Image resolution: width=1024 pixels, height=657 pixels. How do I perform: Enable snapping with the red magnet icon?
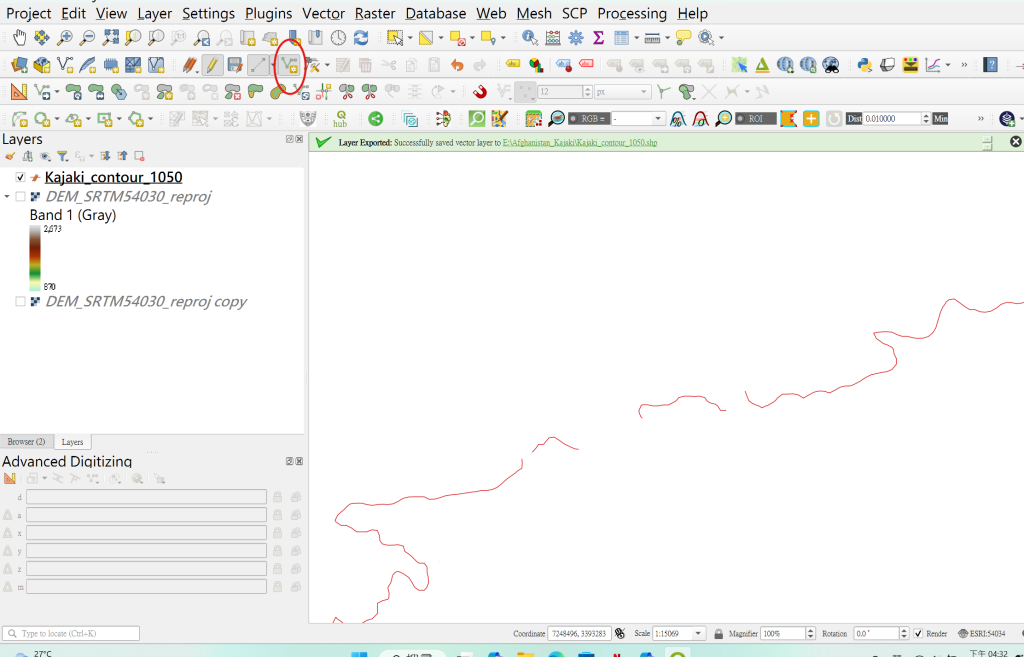pos(480,92)
